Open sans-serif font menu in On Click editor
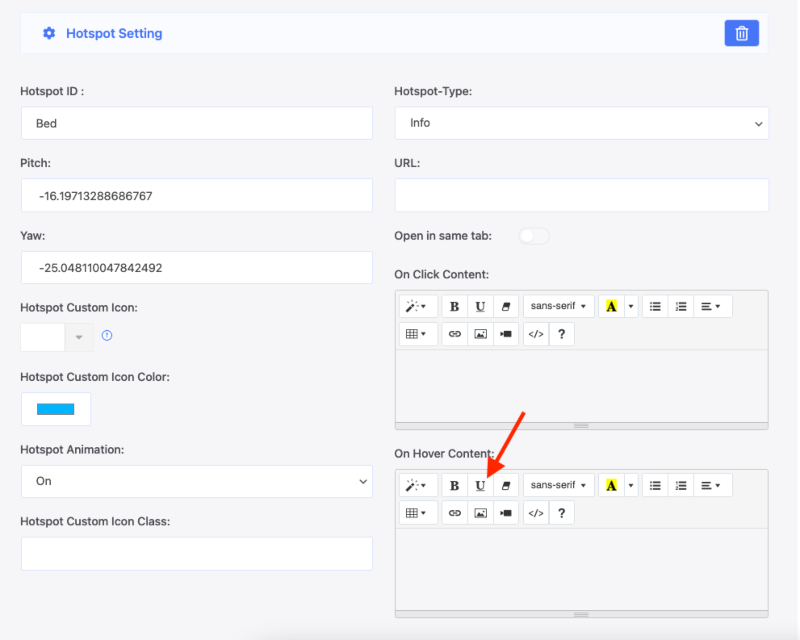The image size is (800, 640). 558,306
